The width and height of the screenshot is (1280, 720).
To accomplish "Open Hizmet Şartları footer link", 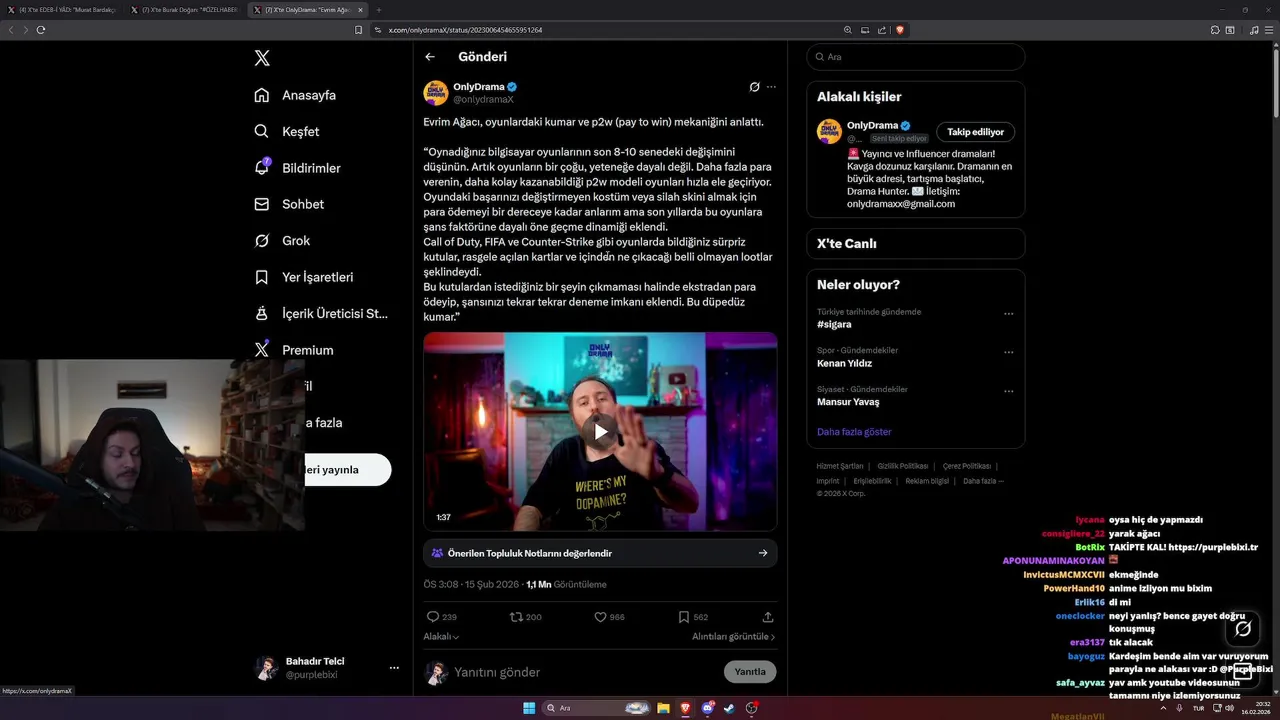I will click(840, 466).
